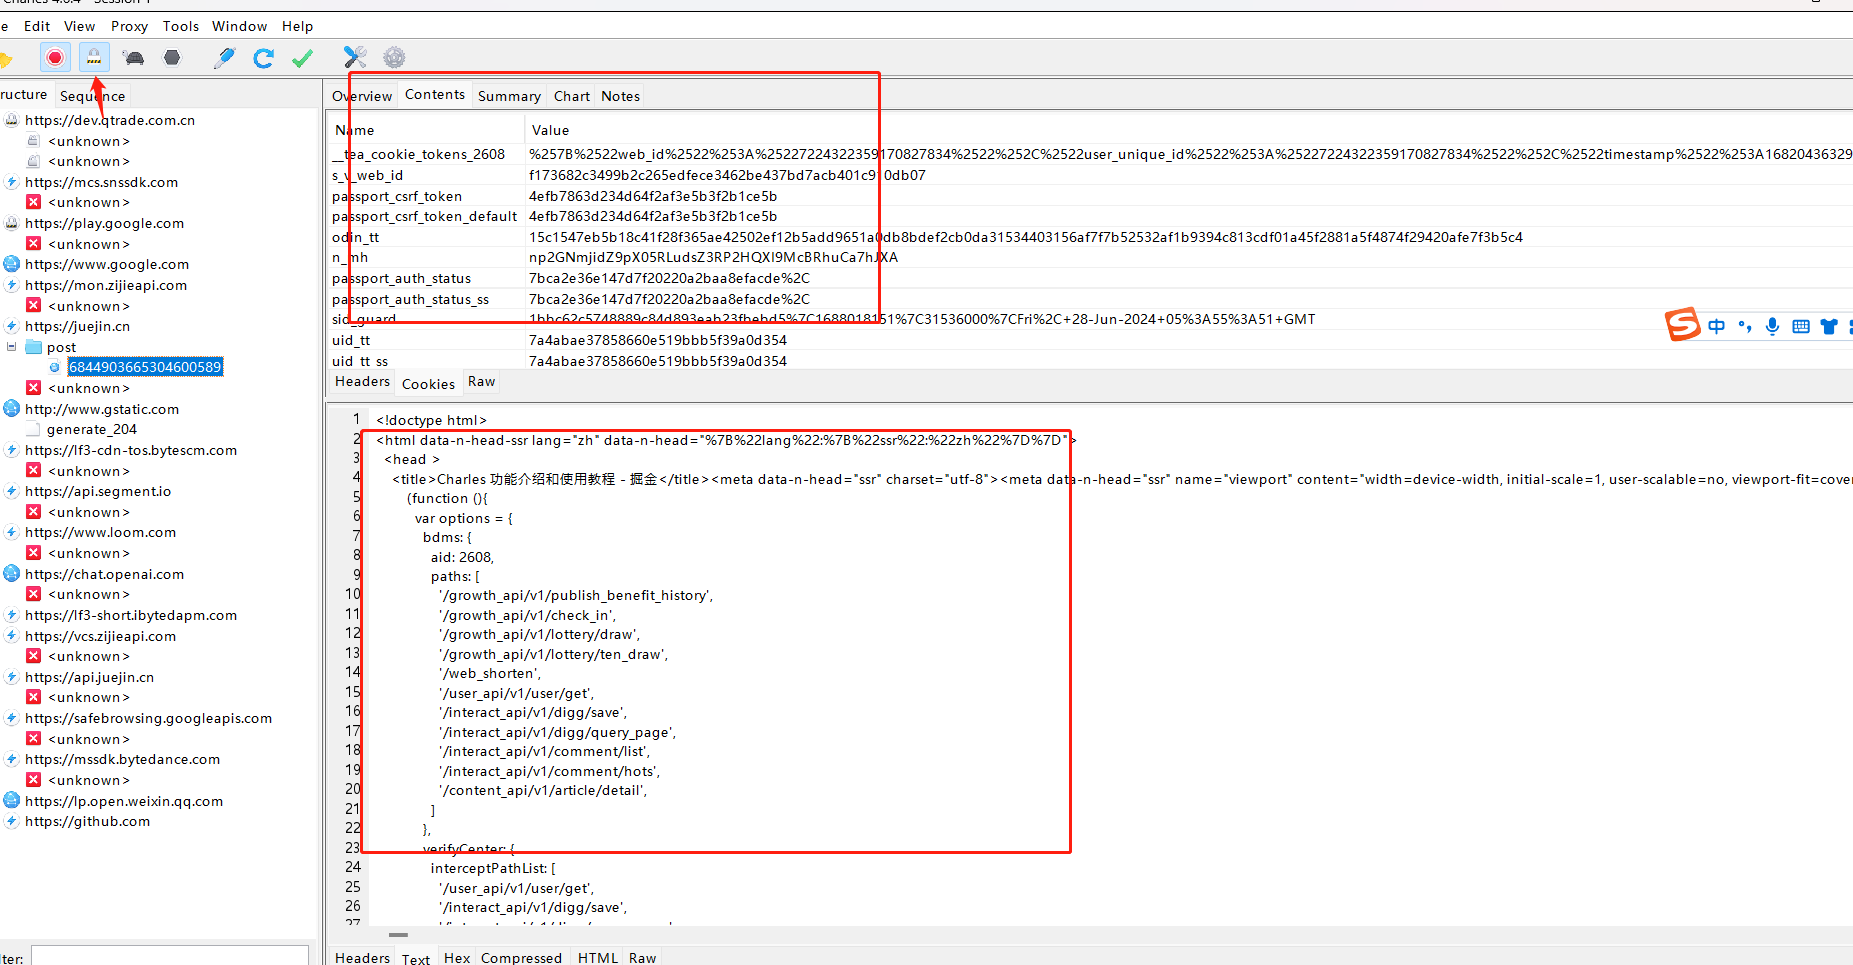Switch to the Sequence tab

92,96
